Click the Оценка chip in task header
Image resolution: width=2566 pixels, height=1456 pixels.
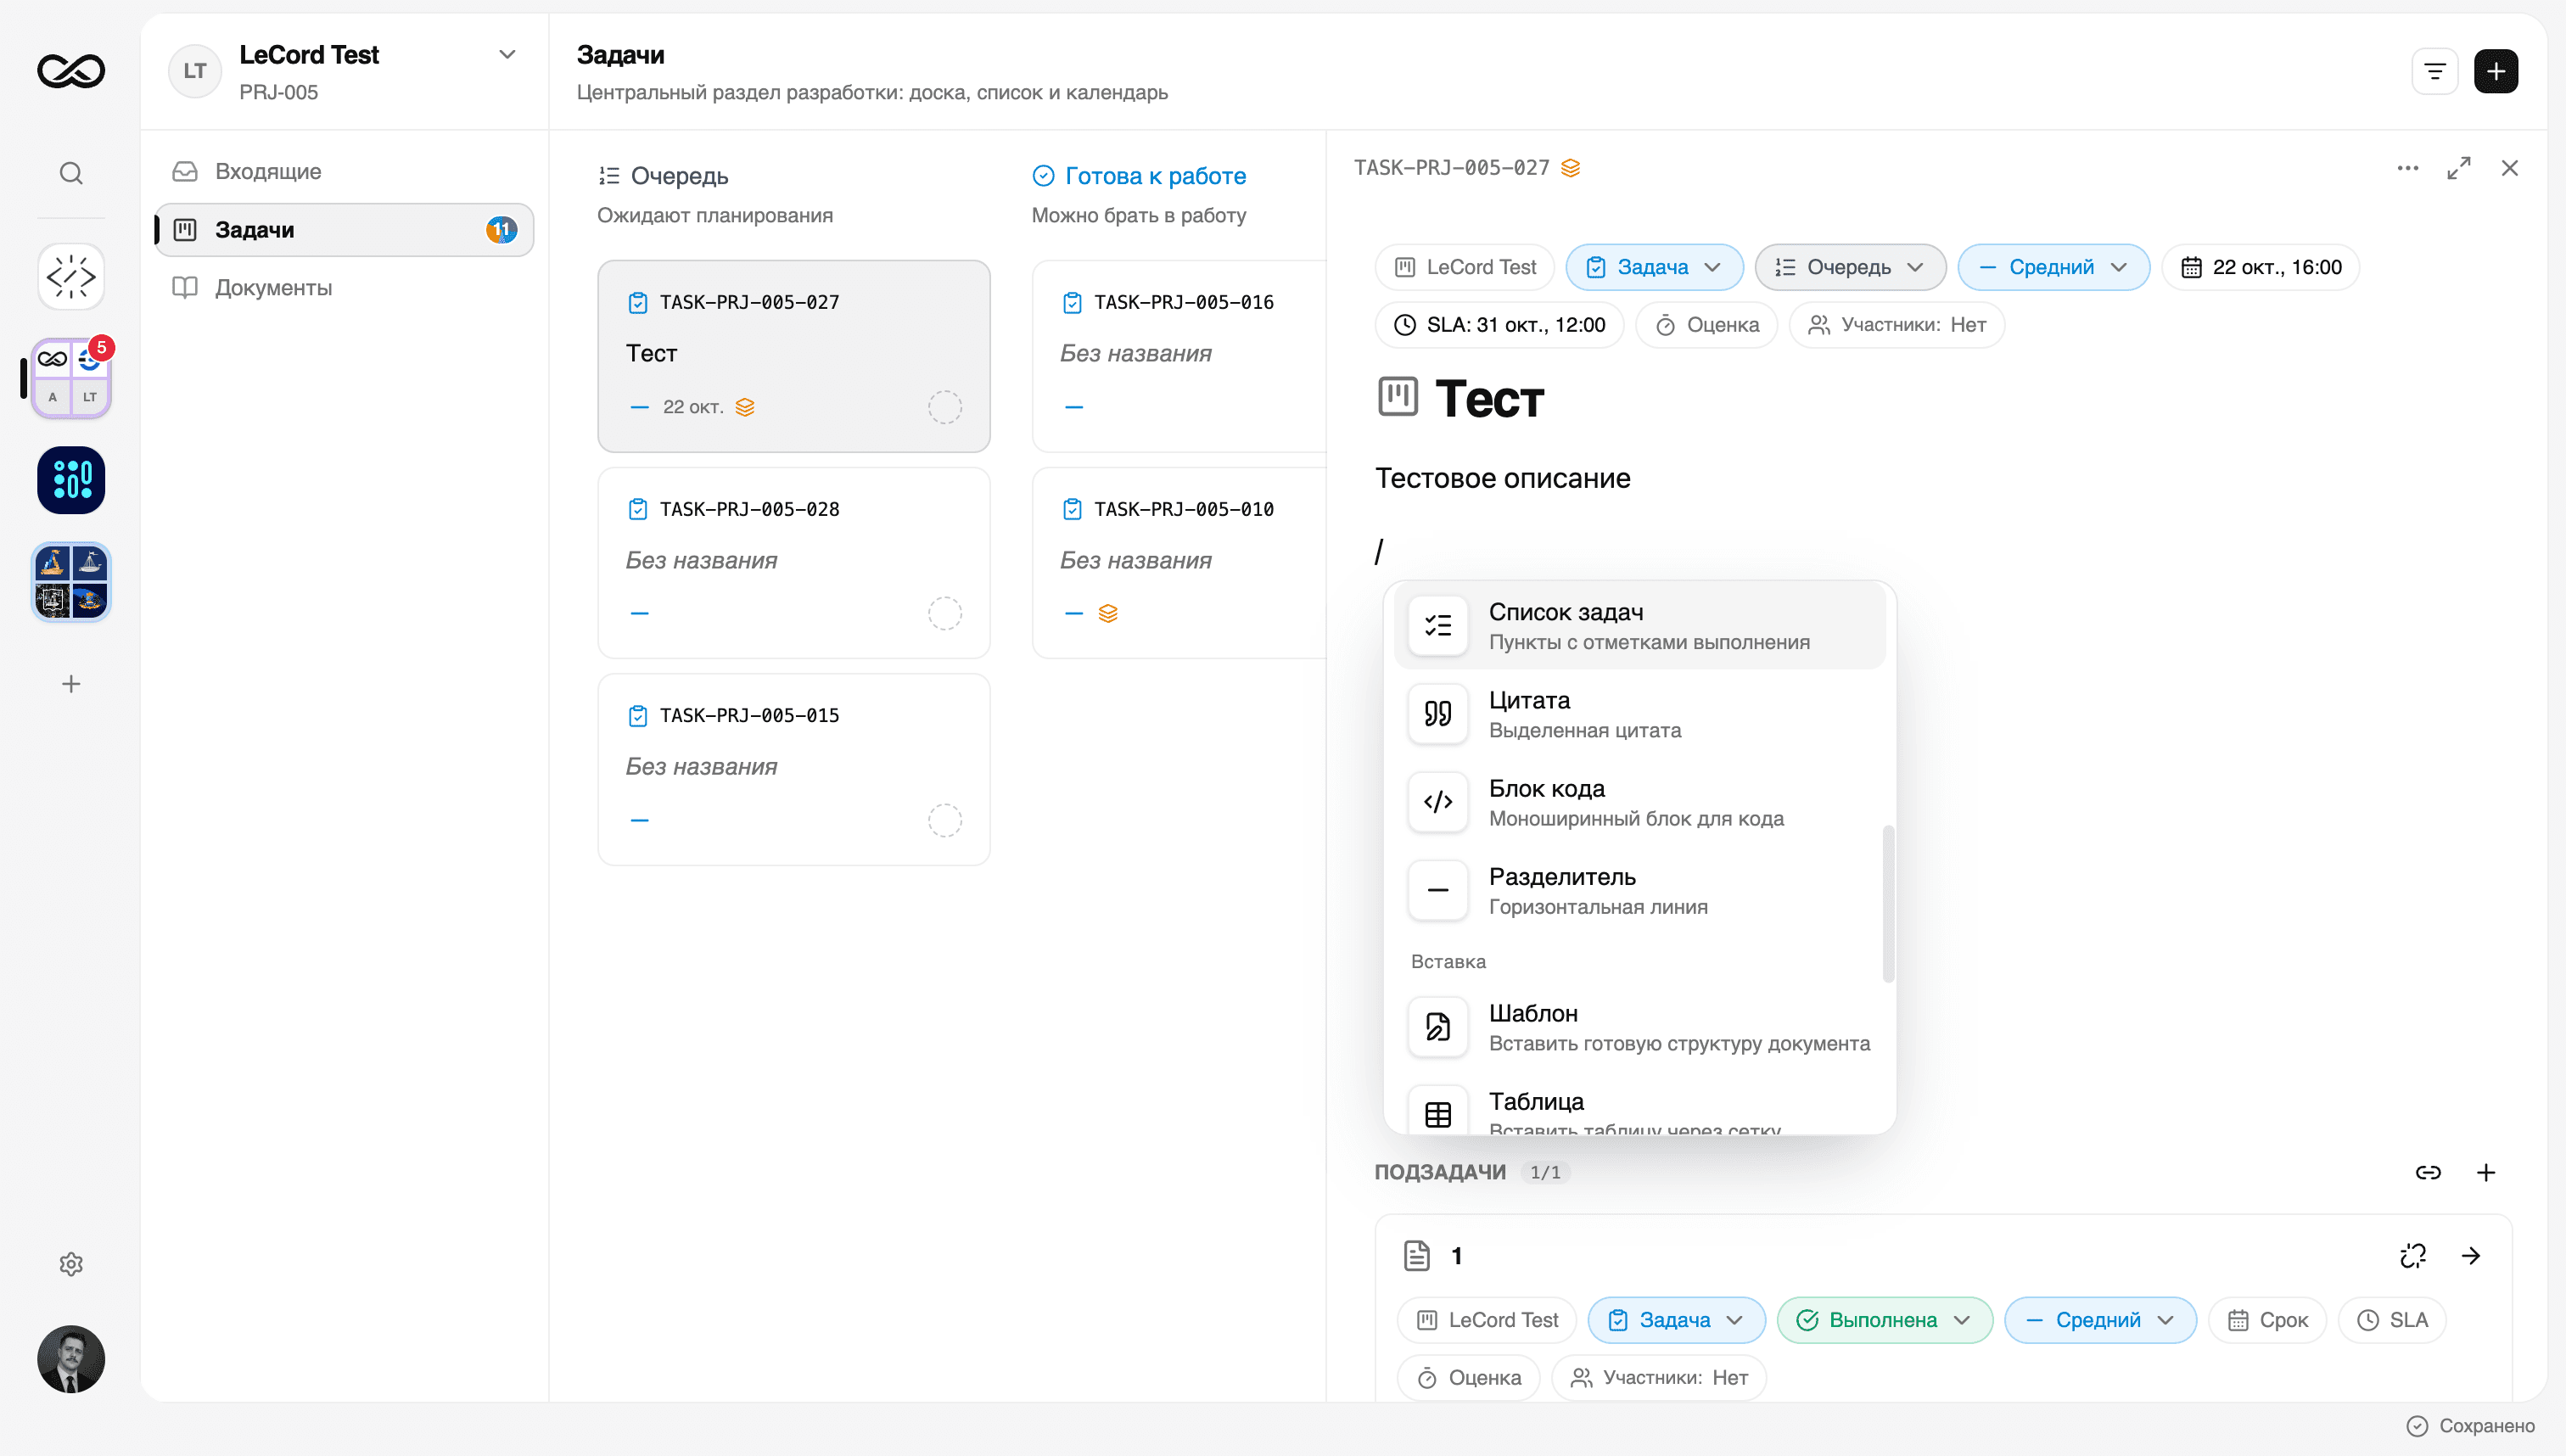coord(1706,325)
